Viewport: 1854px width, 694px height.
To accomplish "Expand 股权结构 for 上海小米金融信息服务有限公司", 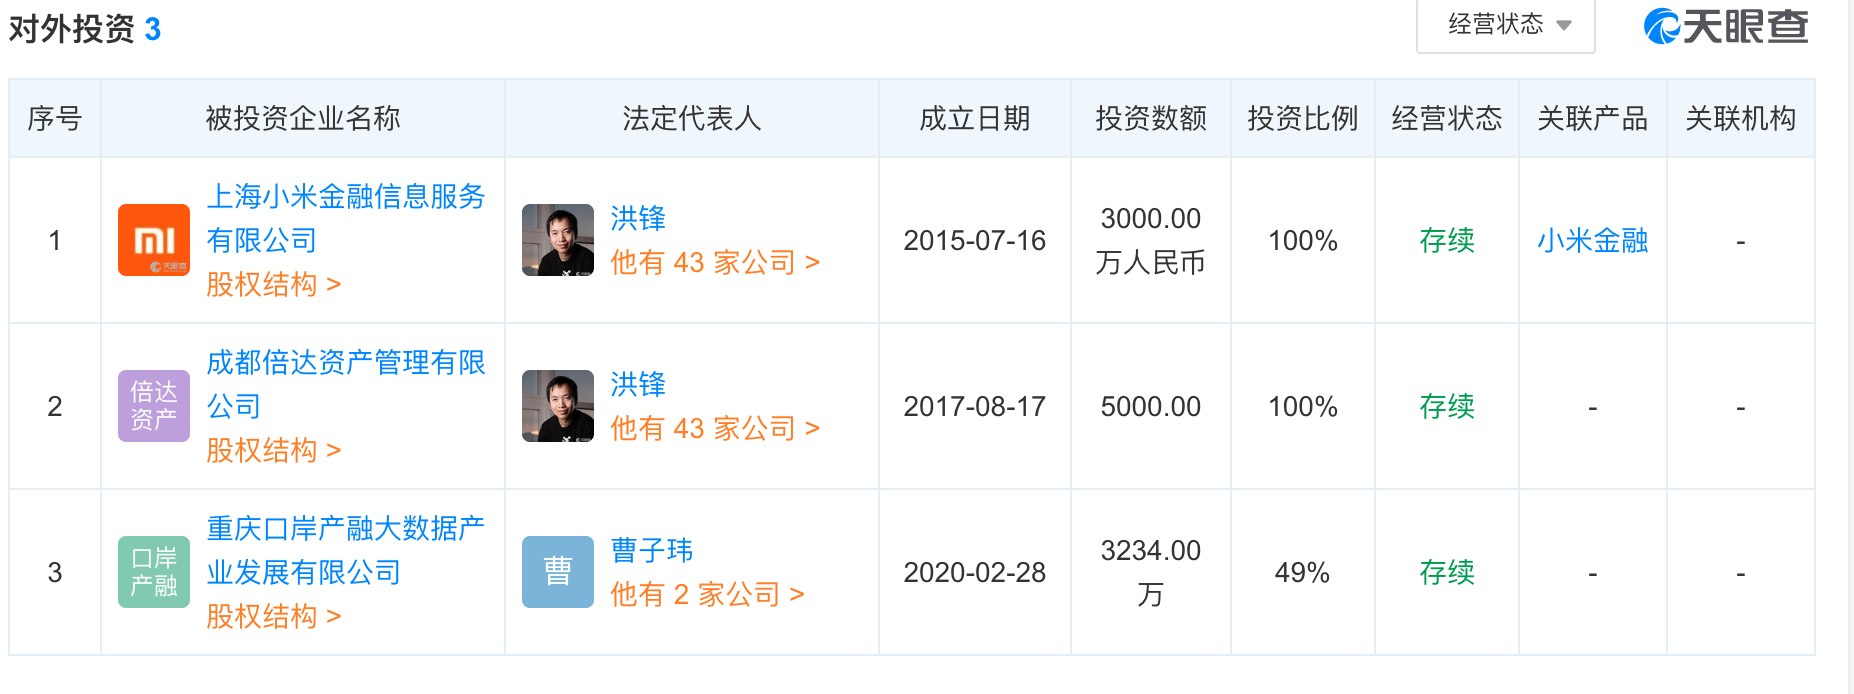I will [x=274, y=285].
